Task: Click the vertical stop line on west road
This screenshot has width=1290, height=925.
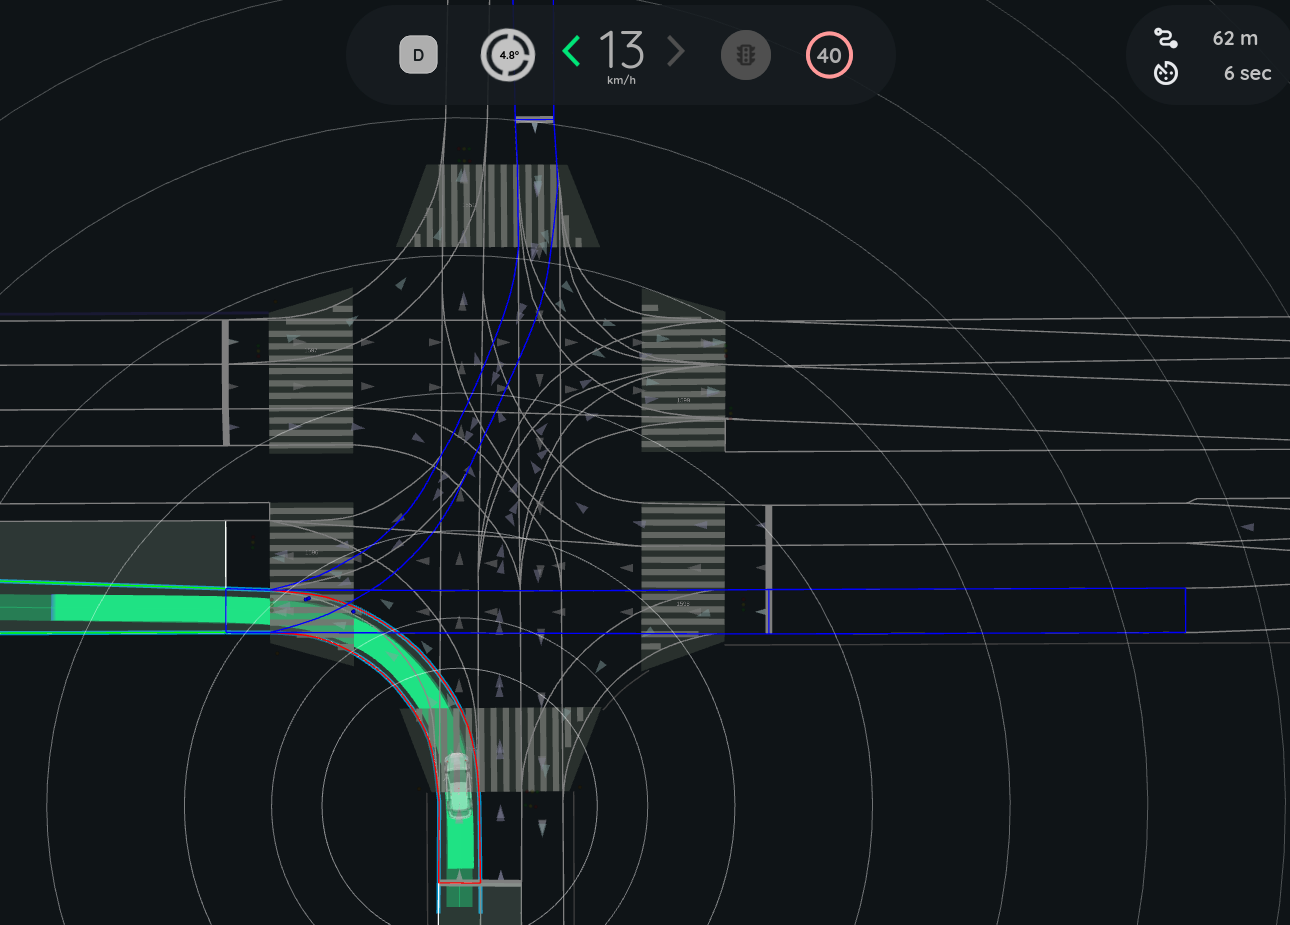Action: click(226, 382)
